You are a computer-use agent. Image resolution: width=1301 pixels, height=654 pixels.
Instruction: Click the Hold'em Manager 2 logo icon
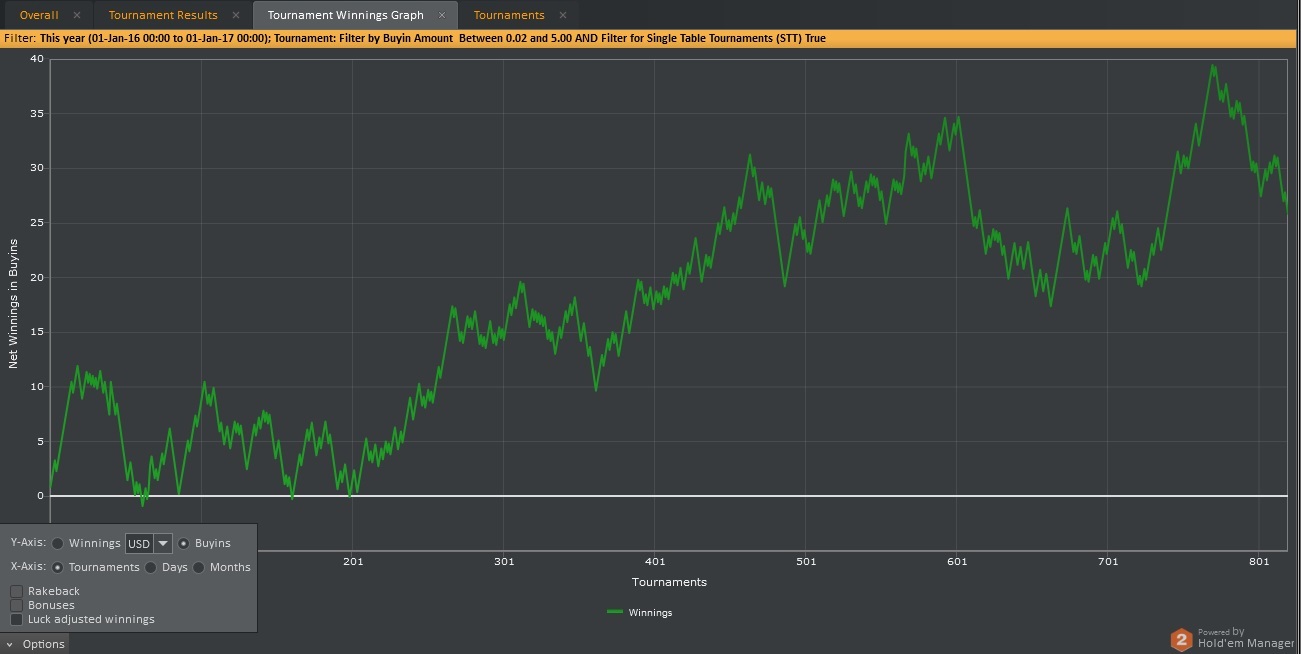click(x=1182, y=638)
